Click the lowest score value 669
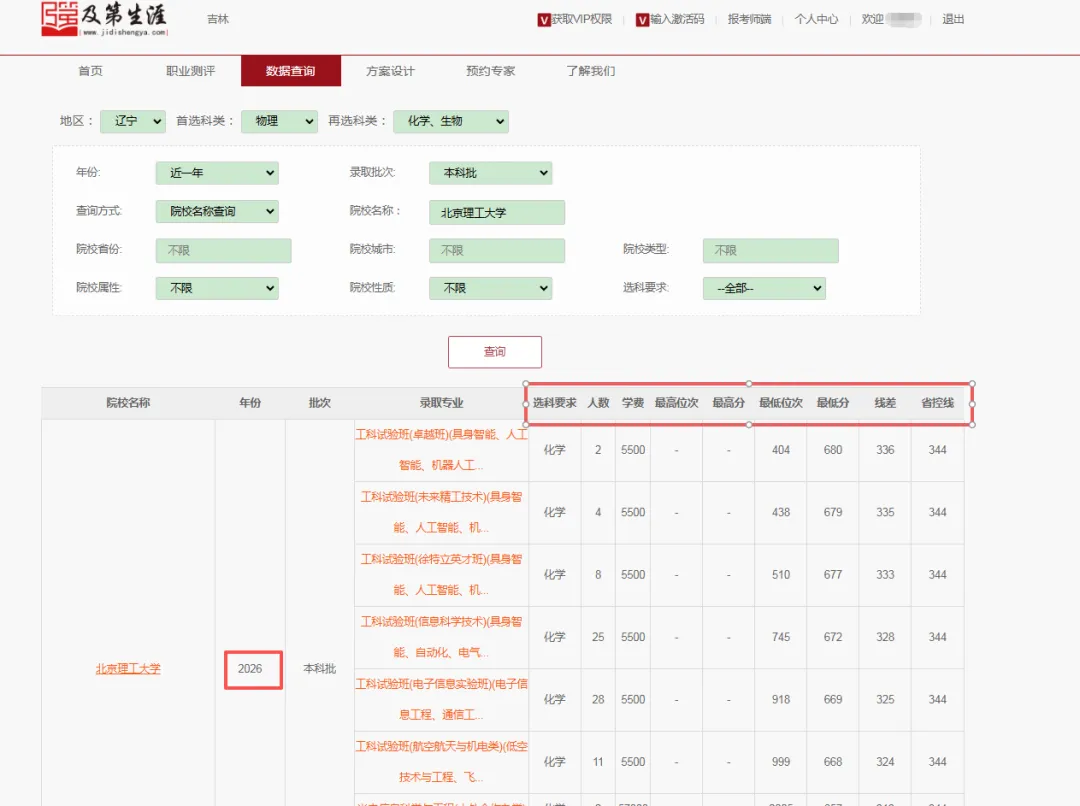1080x806 pixels. click(x=833, y=699)
